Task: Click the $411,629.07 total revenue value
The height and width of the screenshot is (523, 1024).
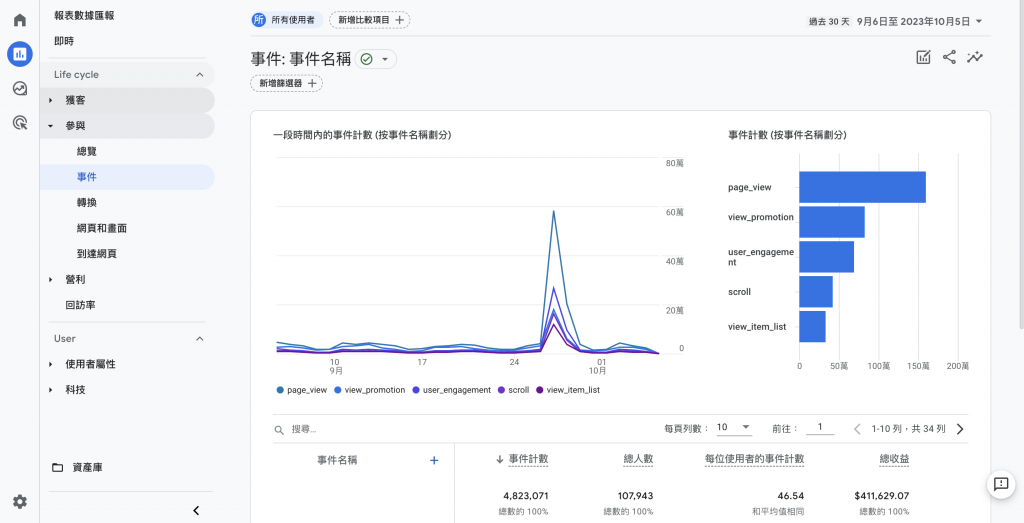Action: (x=882, y=496)
